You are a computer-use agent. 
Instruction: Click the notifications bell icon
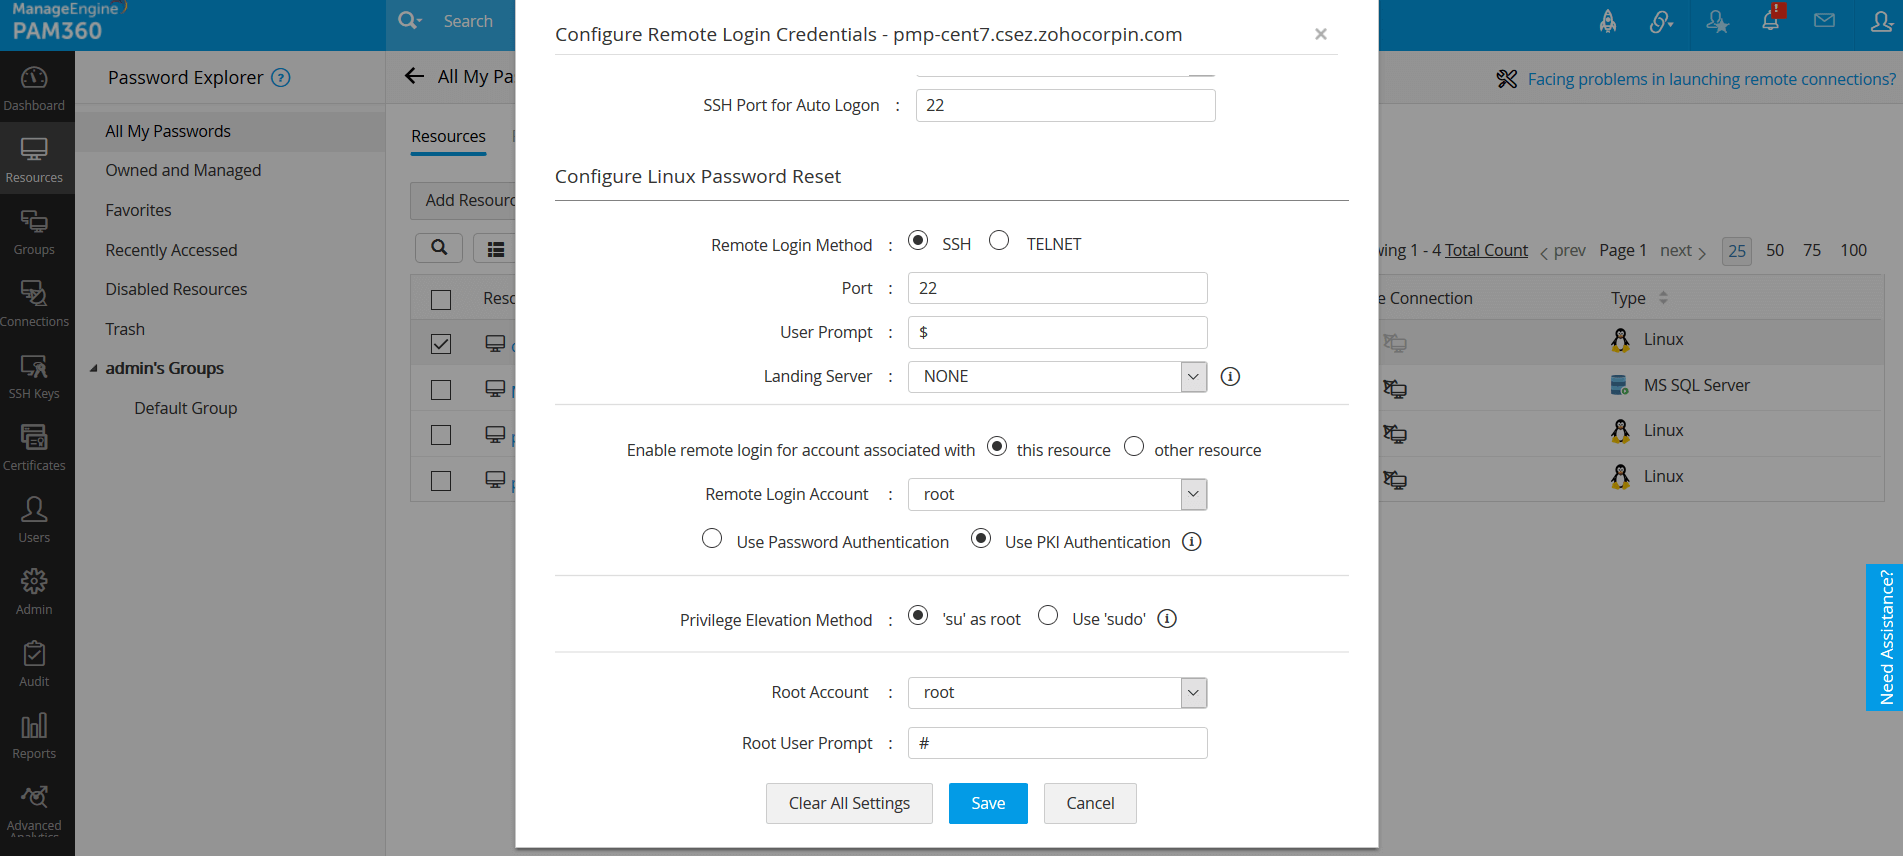coord(1770,21)
